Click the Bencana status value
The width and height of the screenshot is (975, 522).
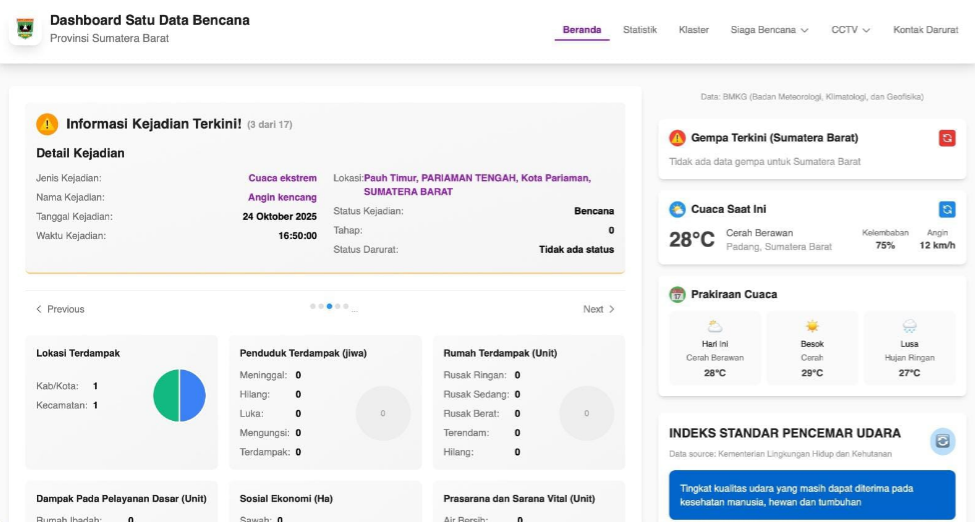tap(594, 211)
